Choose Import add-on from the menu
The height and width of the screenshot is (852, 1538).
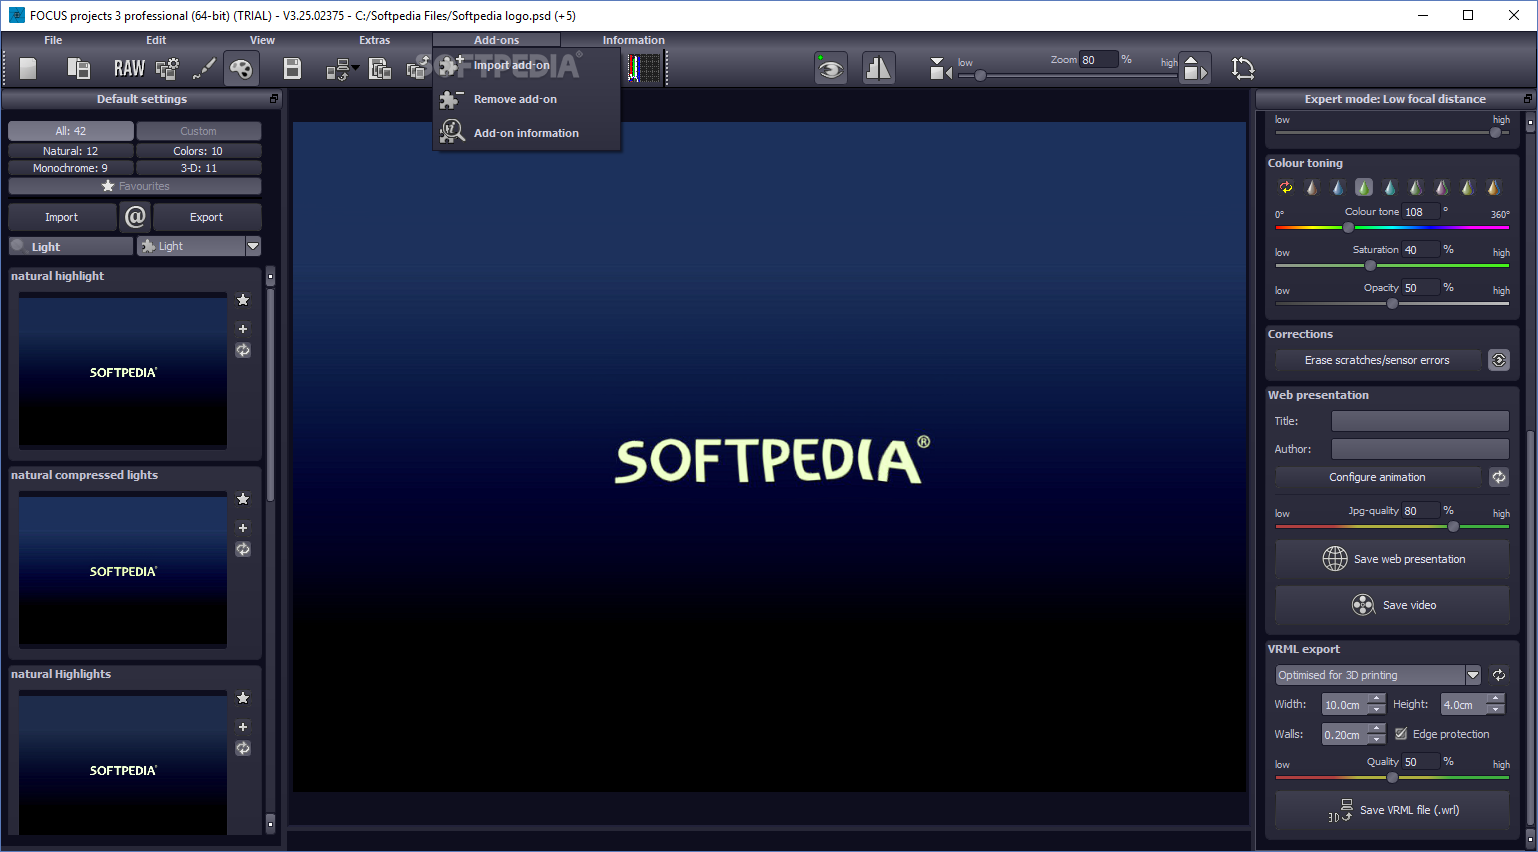[x=526, y=65]
